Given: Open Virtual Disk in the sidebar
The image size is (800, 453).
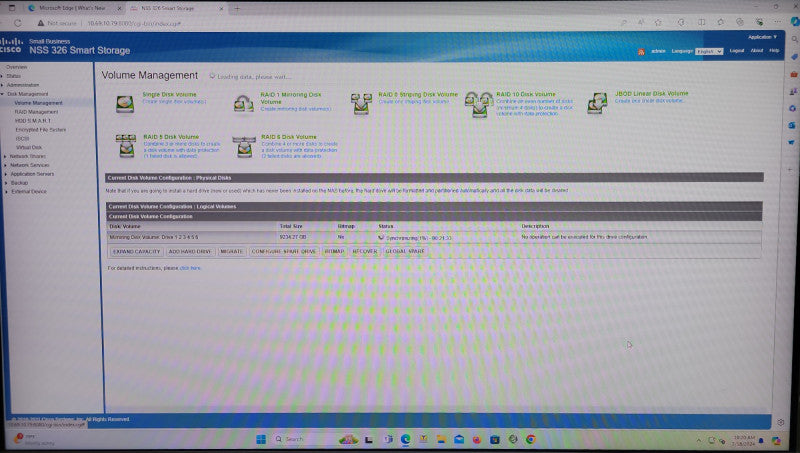Looking at the screenshot, I should [29, 147].
